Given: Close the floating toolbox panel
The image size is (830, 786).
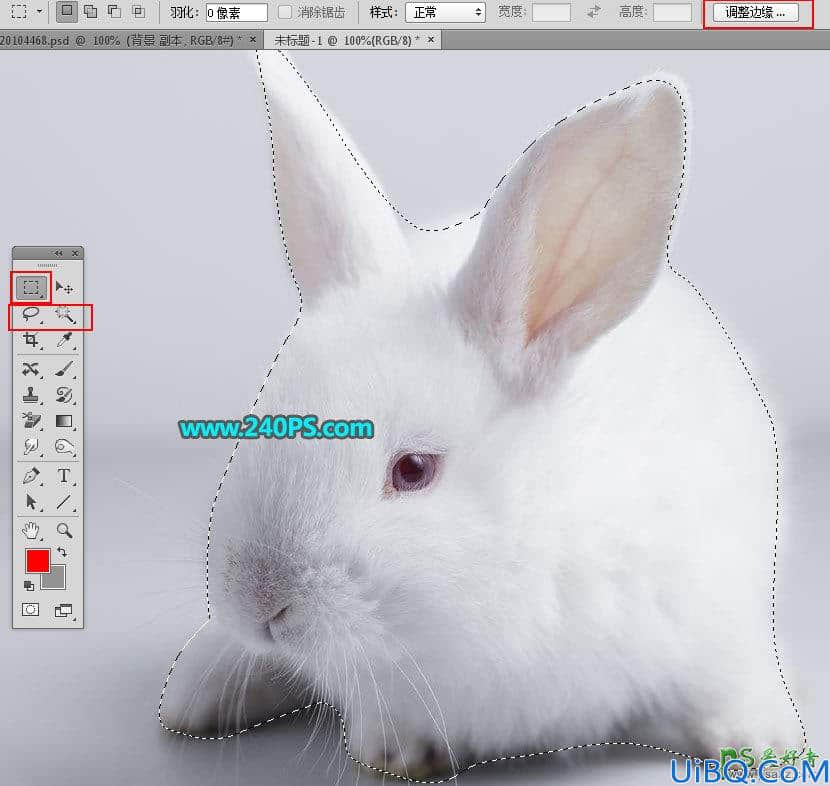Looking at the screenshot, I should (x=75, y=254).
